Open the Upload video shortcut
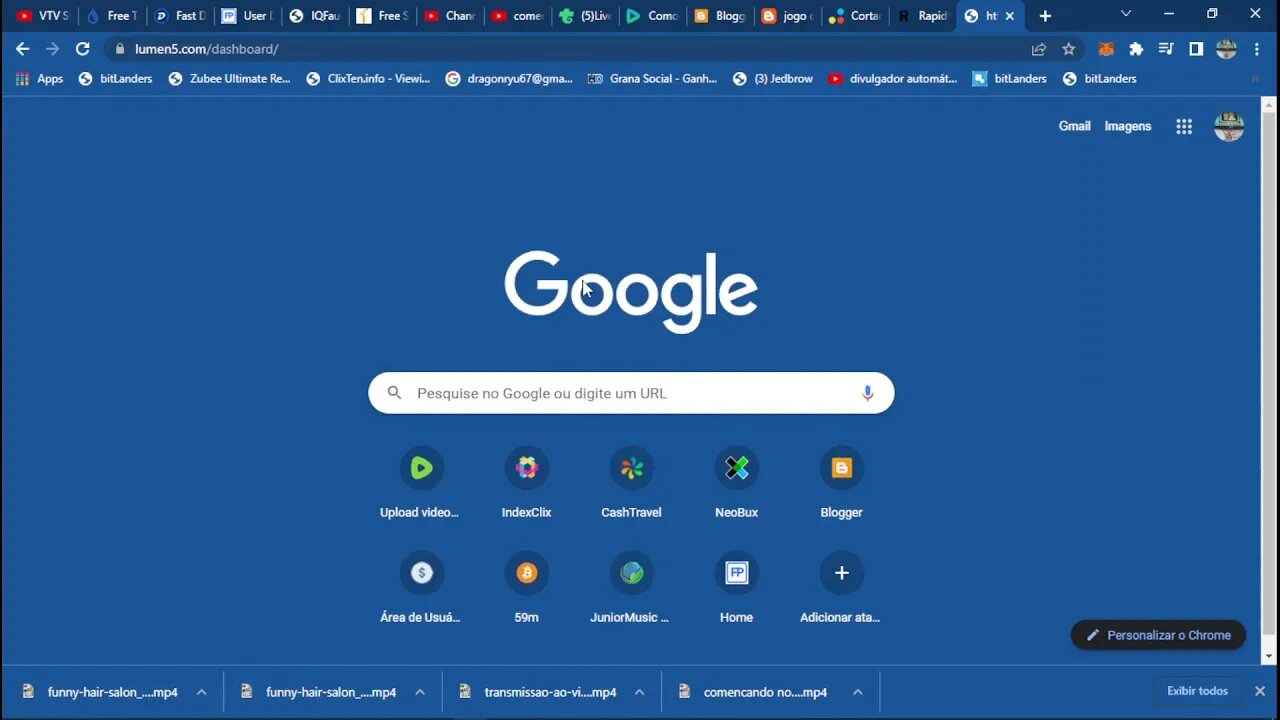The width and height of the screenshot is (1280, 720). [x=421, y=484]
